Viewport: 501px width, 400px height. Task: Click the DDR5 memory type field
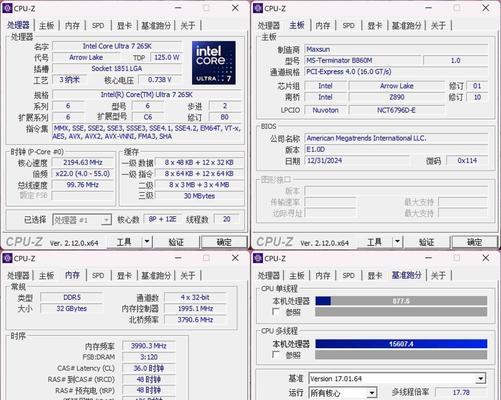tap(72, 297)
